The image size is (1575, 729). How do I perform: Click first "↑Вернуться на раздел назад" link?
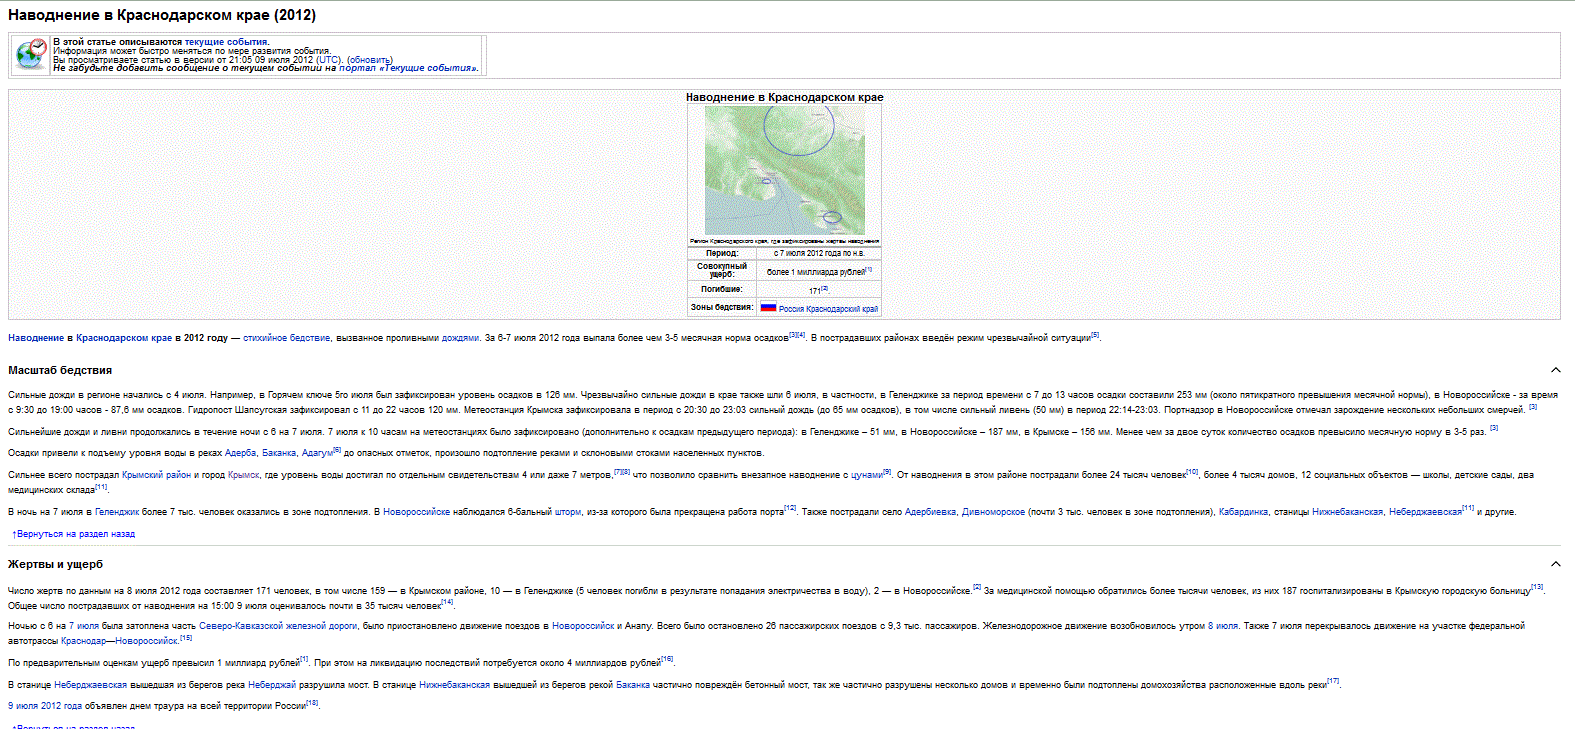click(74, 534)
